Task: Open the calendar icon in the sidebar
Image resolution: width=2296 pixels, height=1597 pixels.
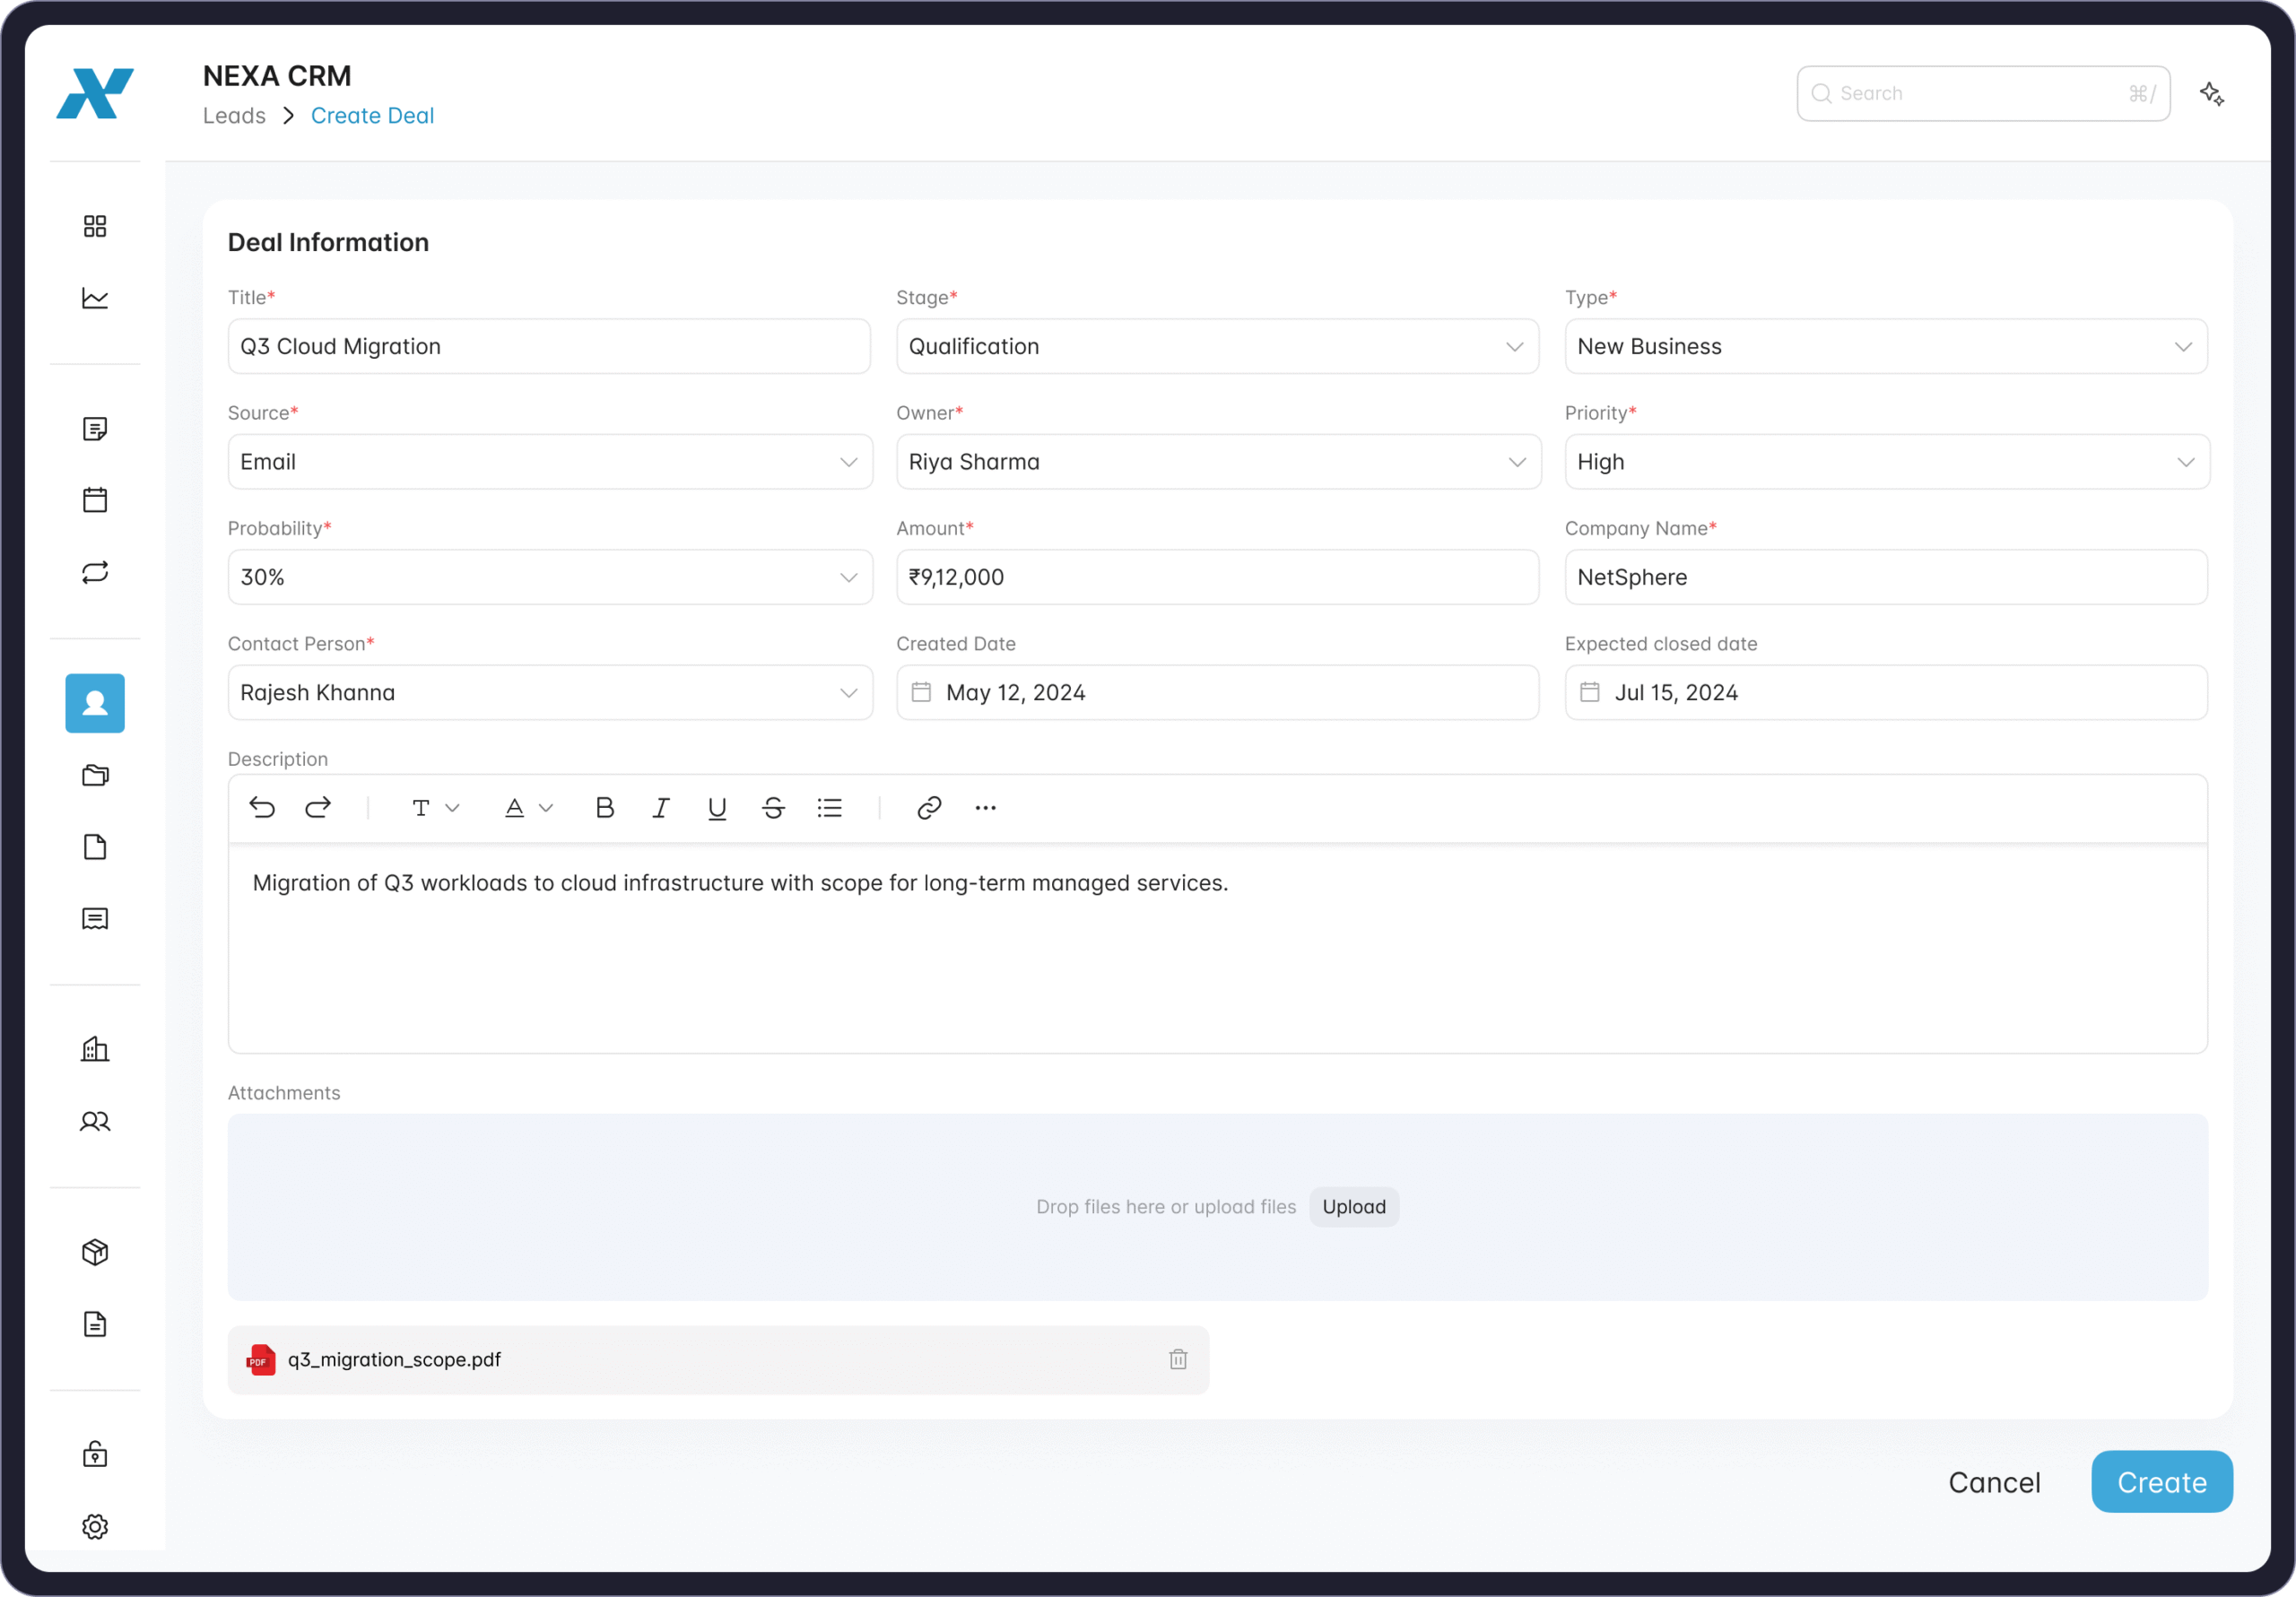Action: click(x=95, y=500)
